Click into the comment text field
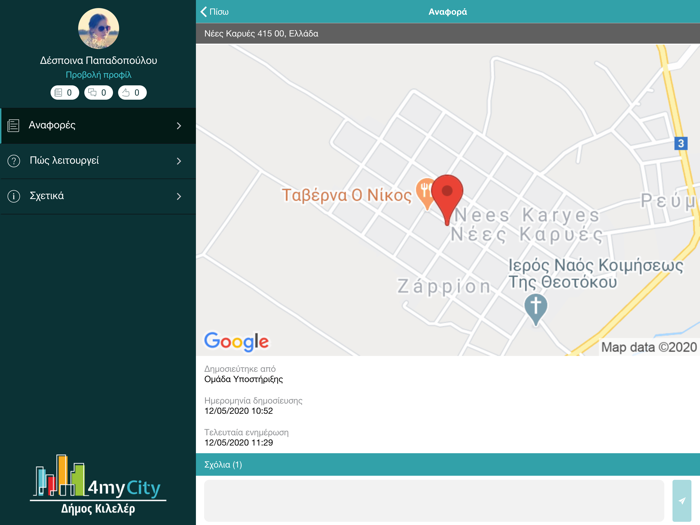 pyautogui.click(x=434, y=500)
